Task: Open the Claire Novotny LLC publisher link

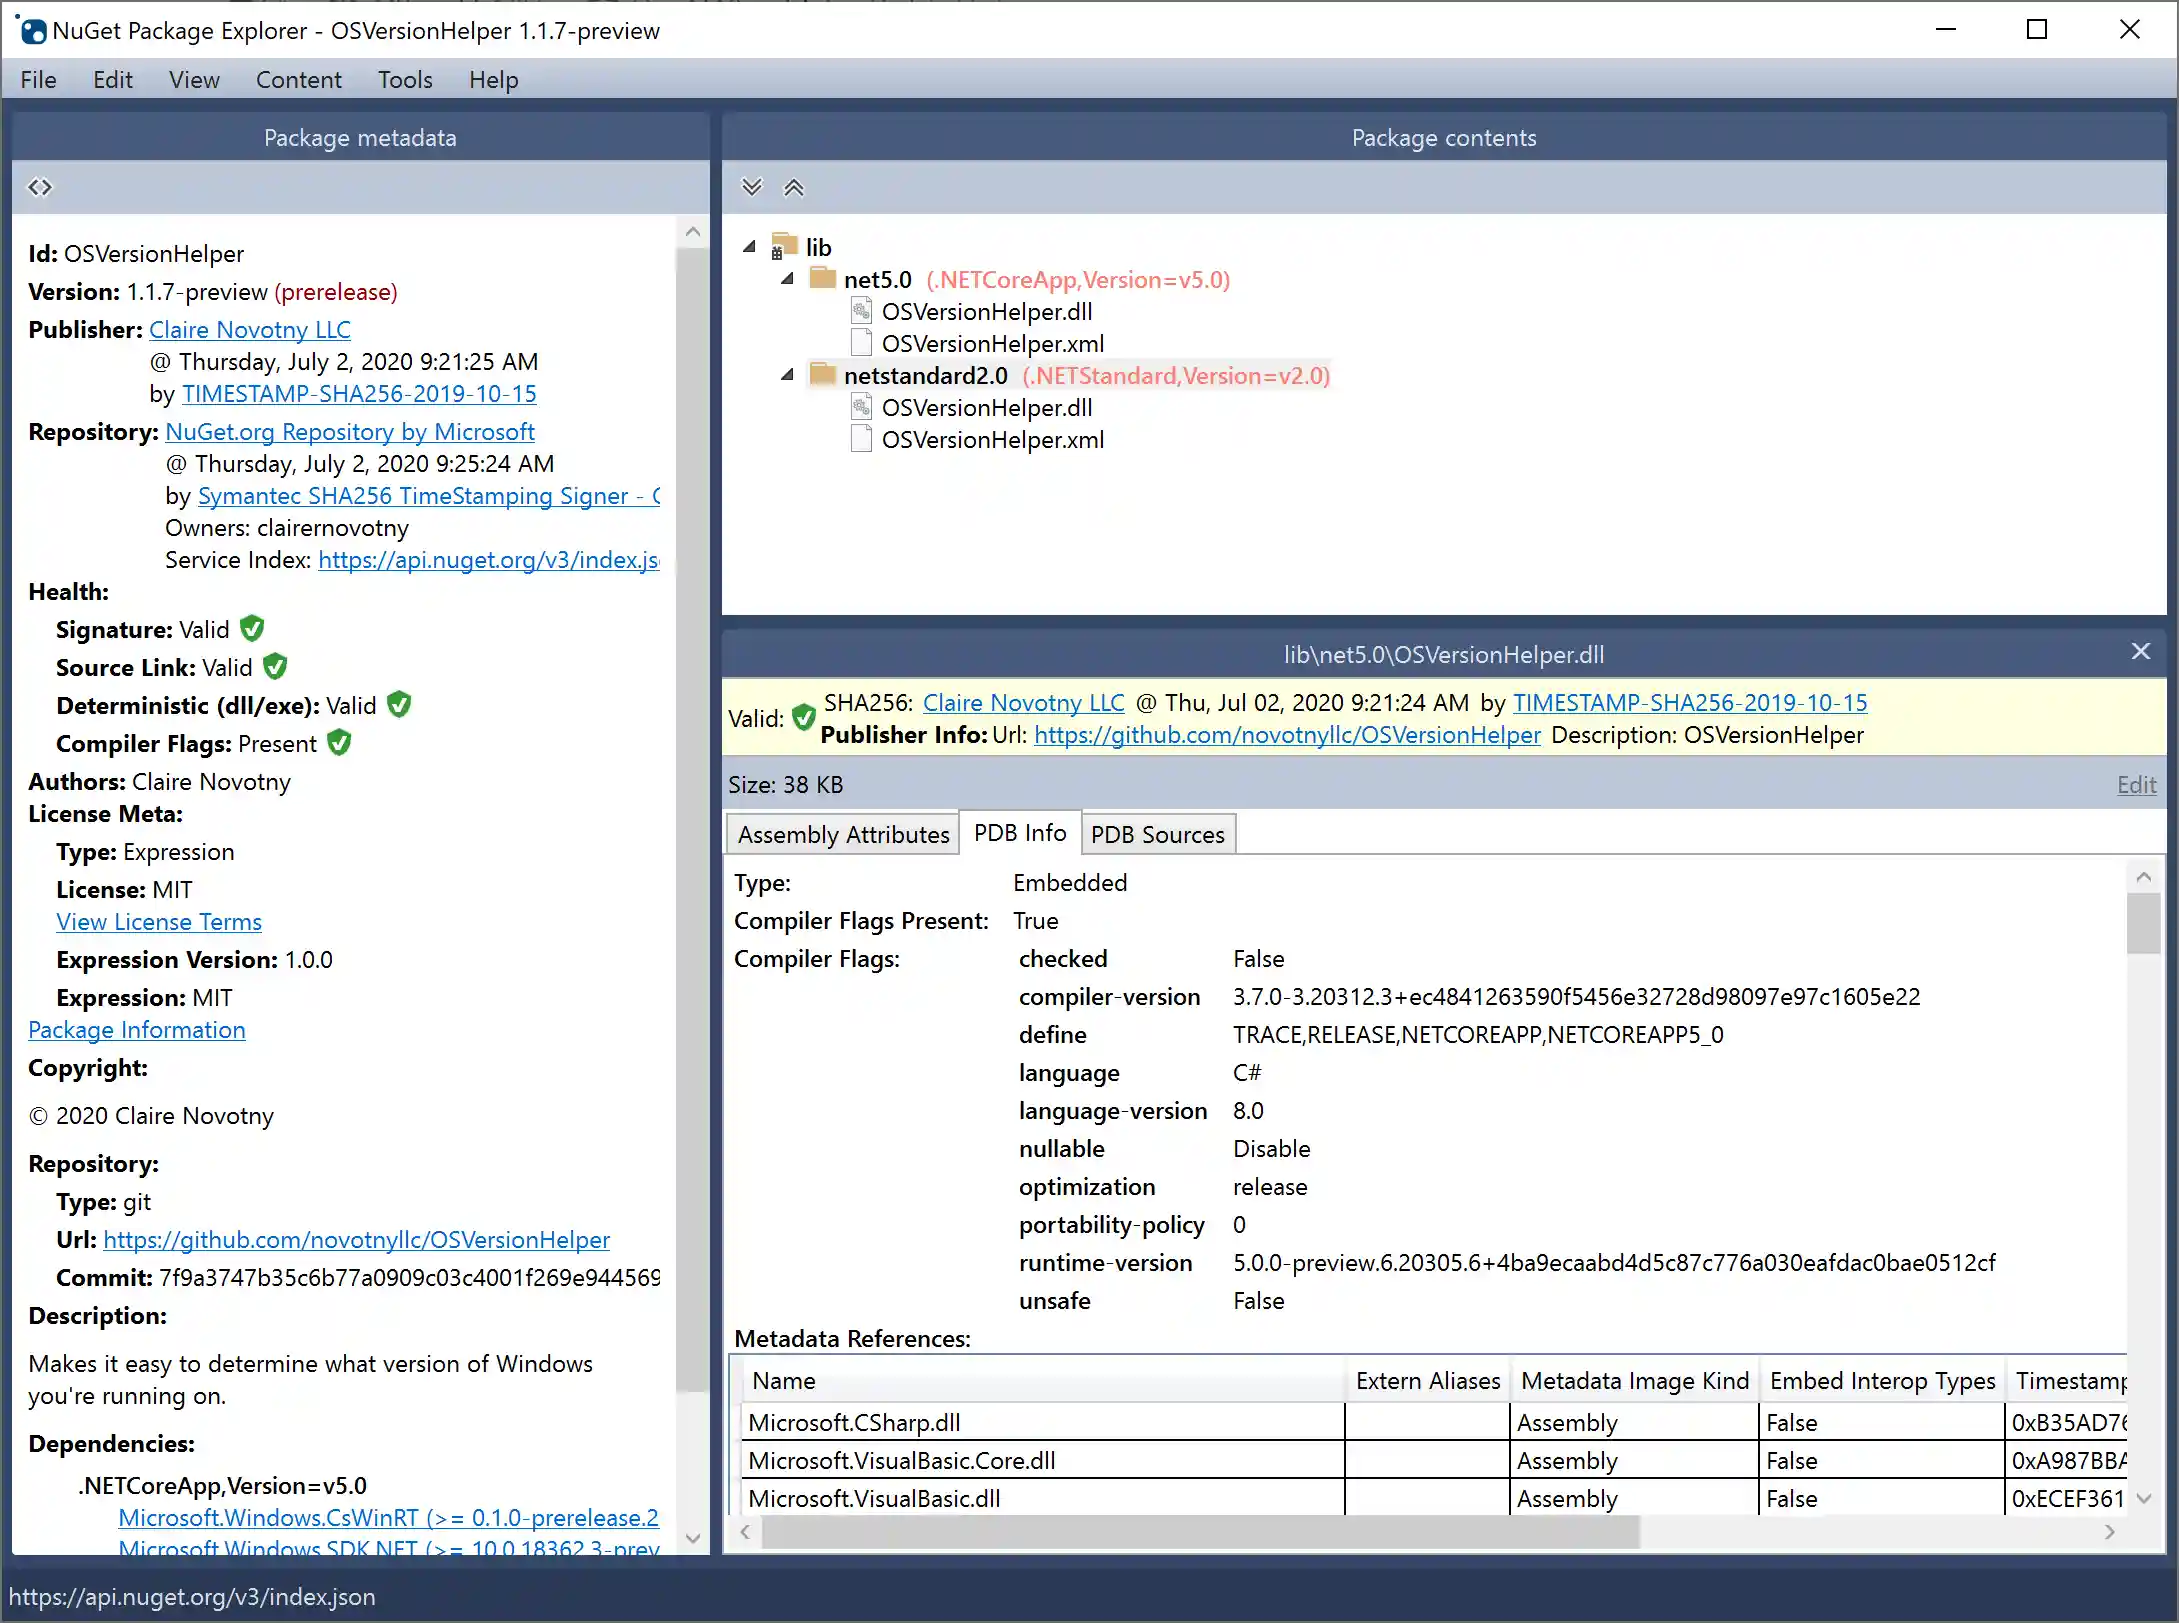Action: (250, 329)
